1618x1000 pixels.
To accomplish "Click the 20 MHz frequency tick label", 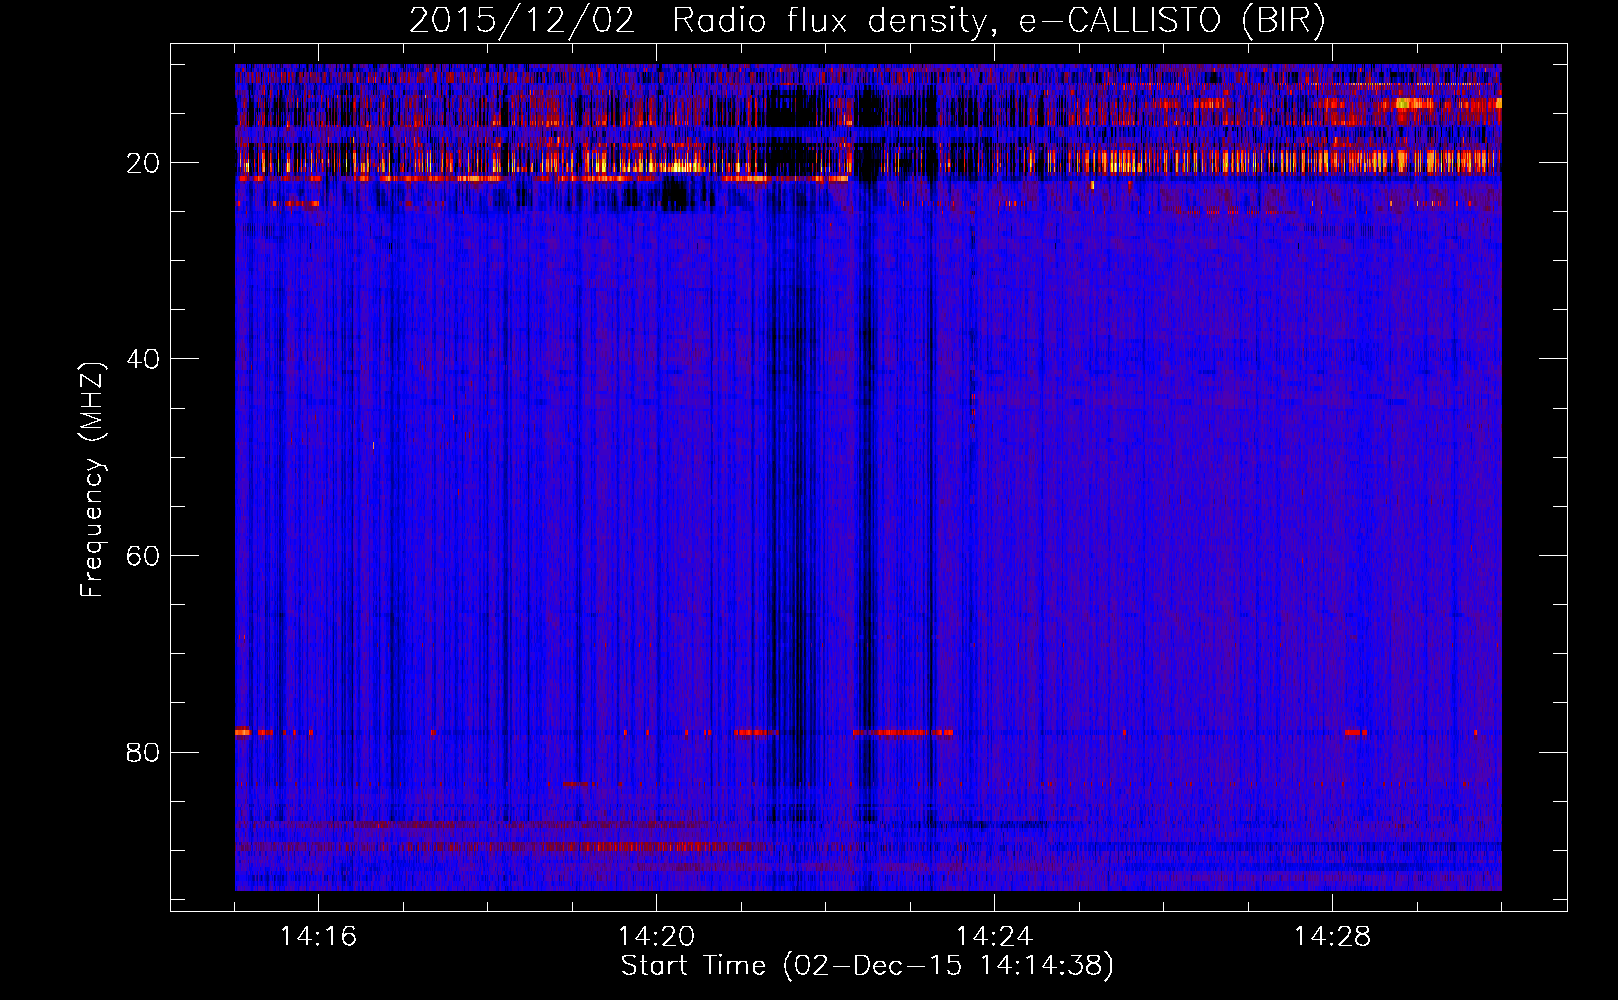I will pos(143,163).
